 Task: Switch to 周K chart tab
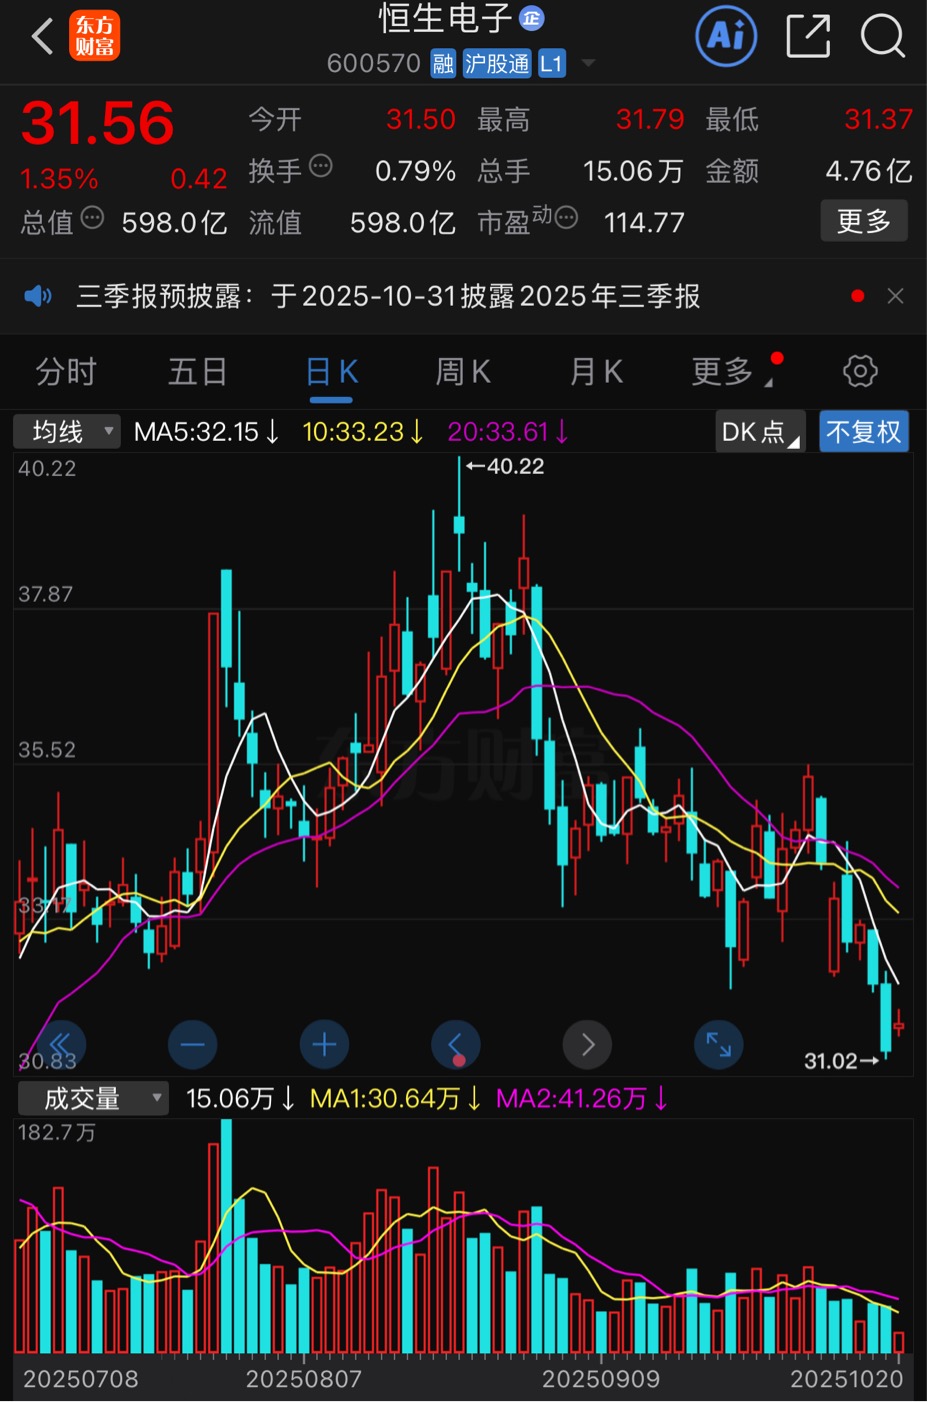coord(462,372)
